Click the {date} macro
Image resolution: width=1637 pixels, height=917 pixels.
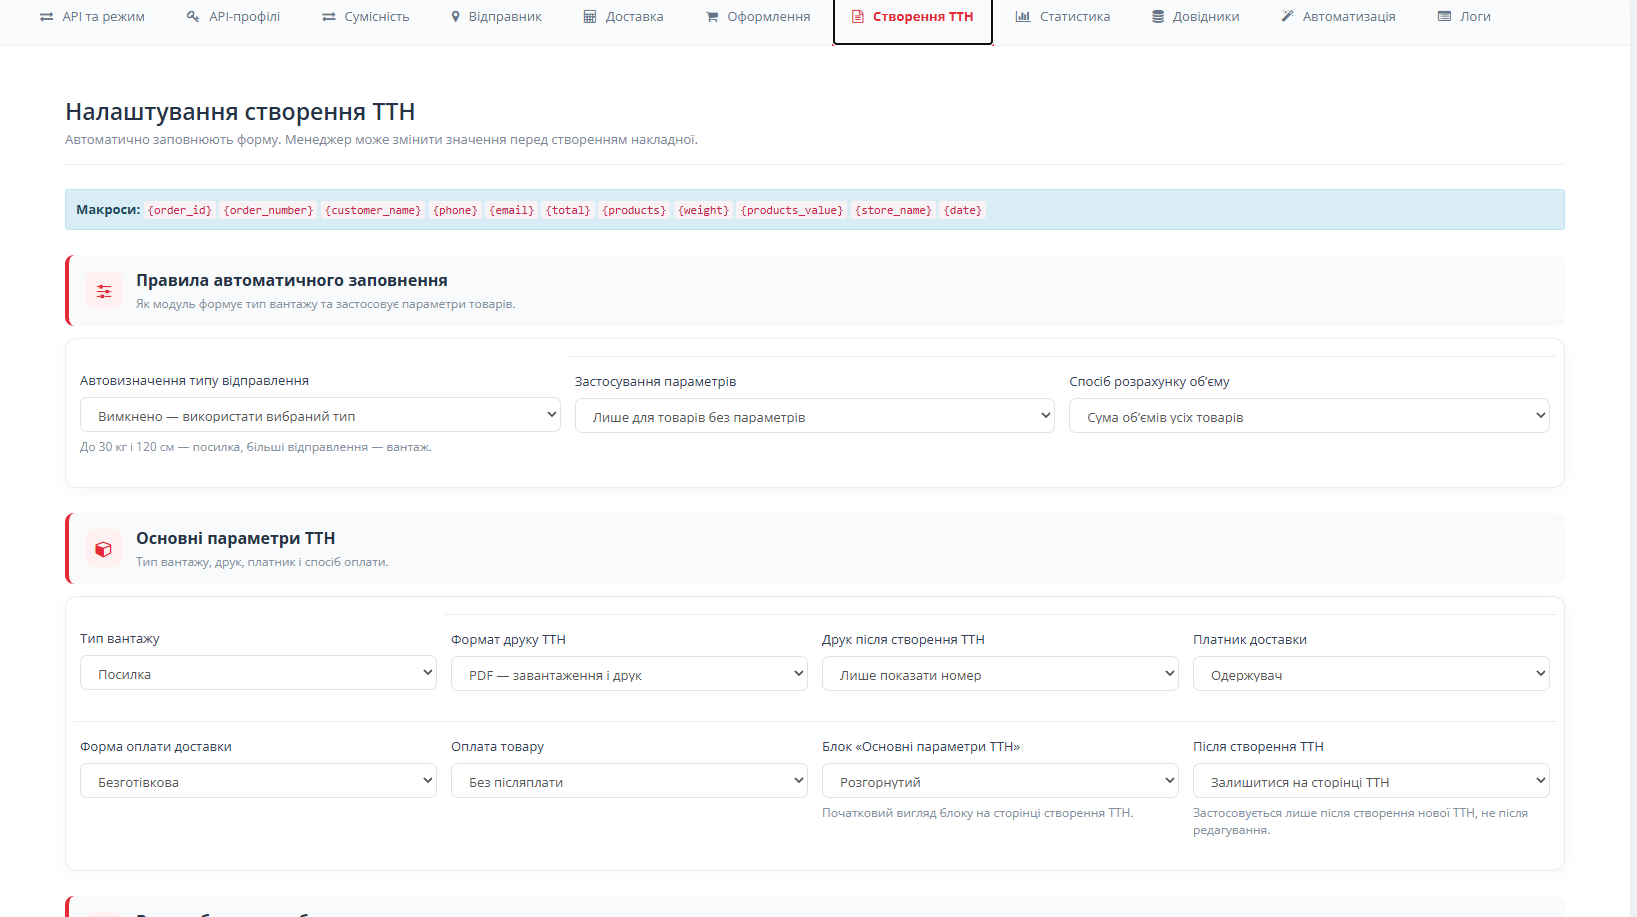pyautogui.click(x=963, y=210)
